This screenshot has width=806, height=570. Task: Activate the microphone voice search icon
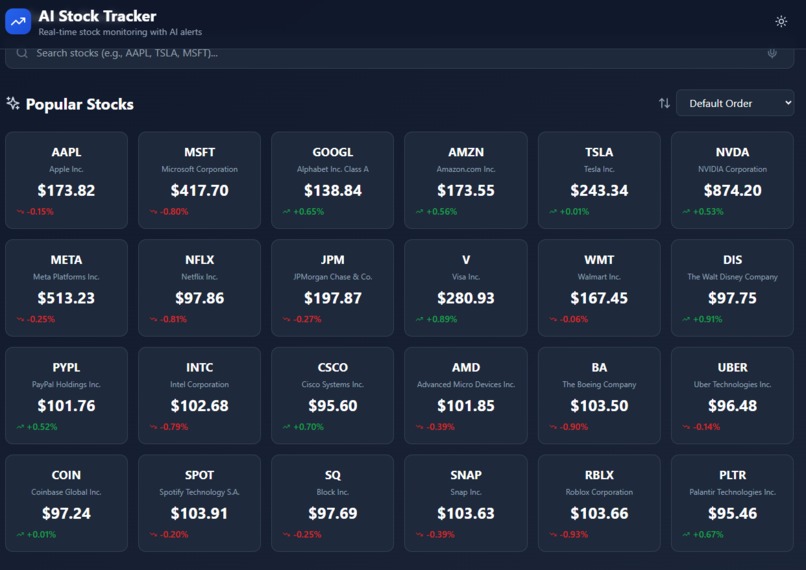coord(772,53)
